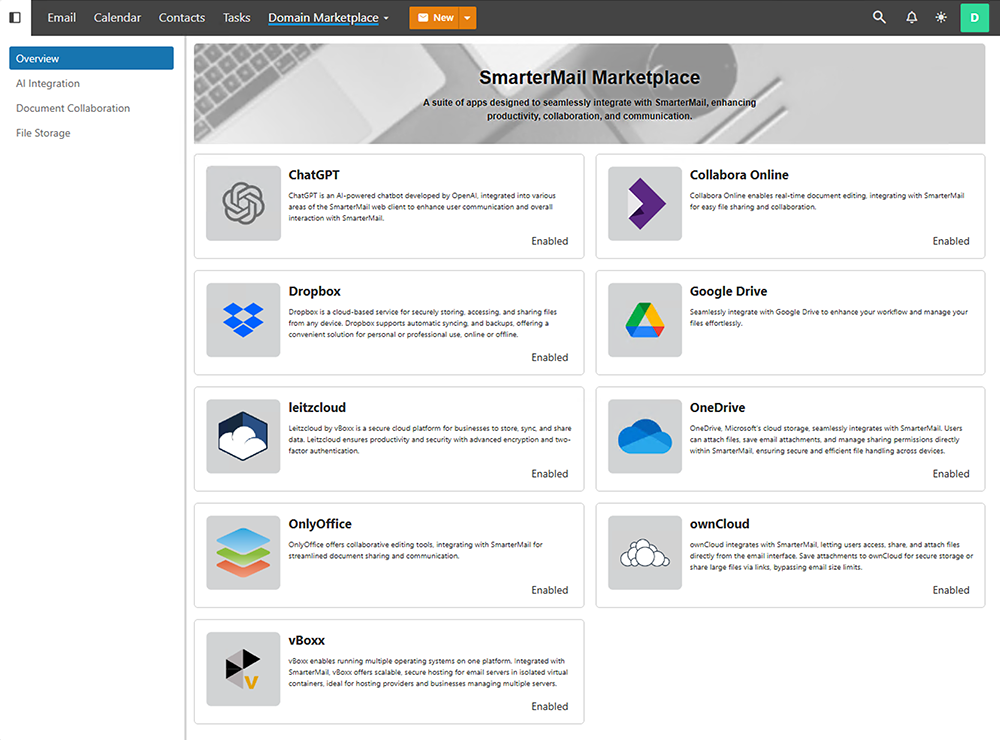Viewport: 1000px width, 740px height.
Task: Open the Google Drive card title
Action: [x=728, y=291]
